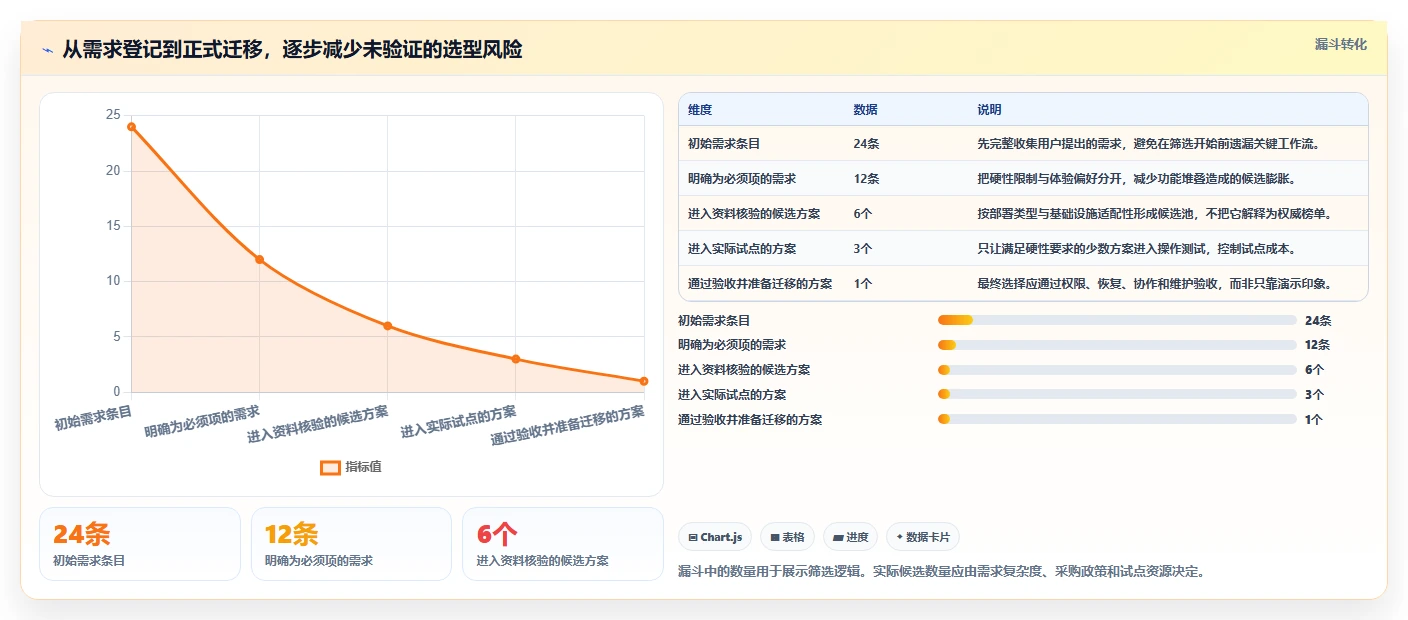
Task: Click the description starting 按部署类型与基础设施
Action: coord(1154,214)
